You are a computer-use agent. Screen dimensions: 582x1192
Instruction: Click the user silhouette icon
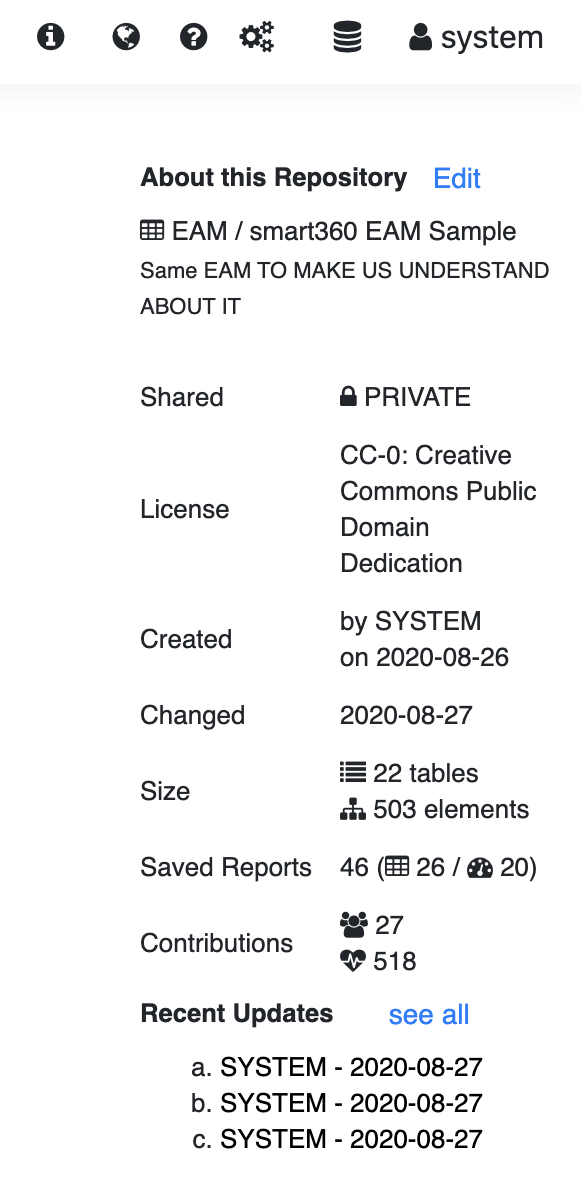coord(420,36)
